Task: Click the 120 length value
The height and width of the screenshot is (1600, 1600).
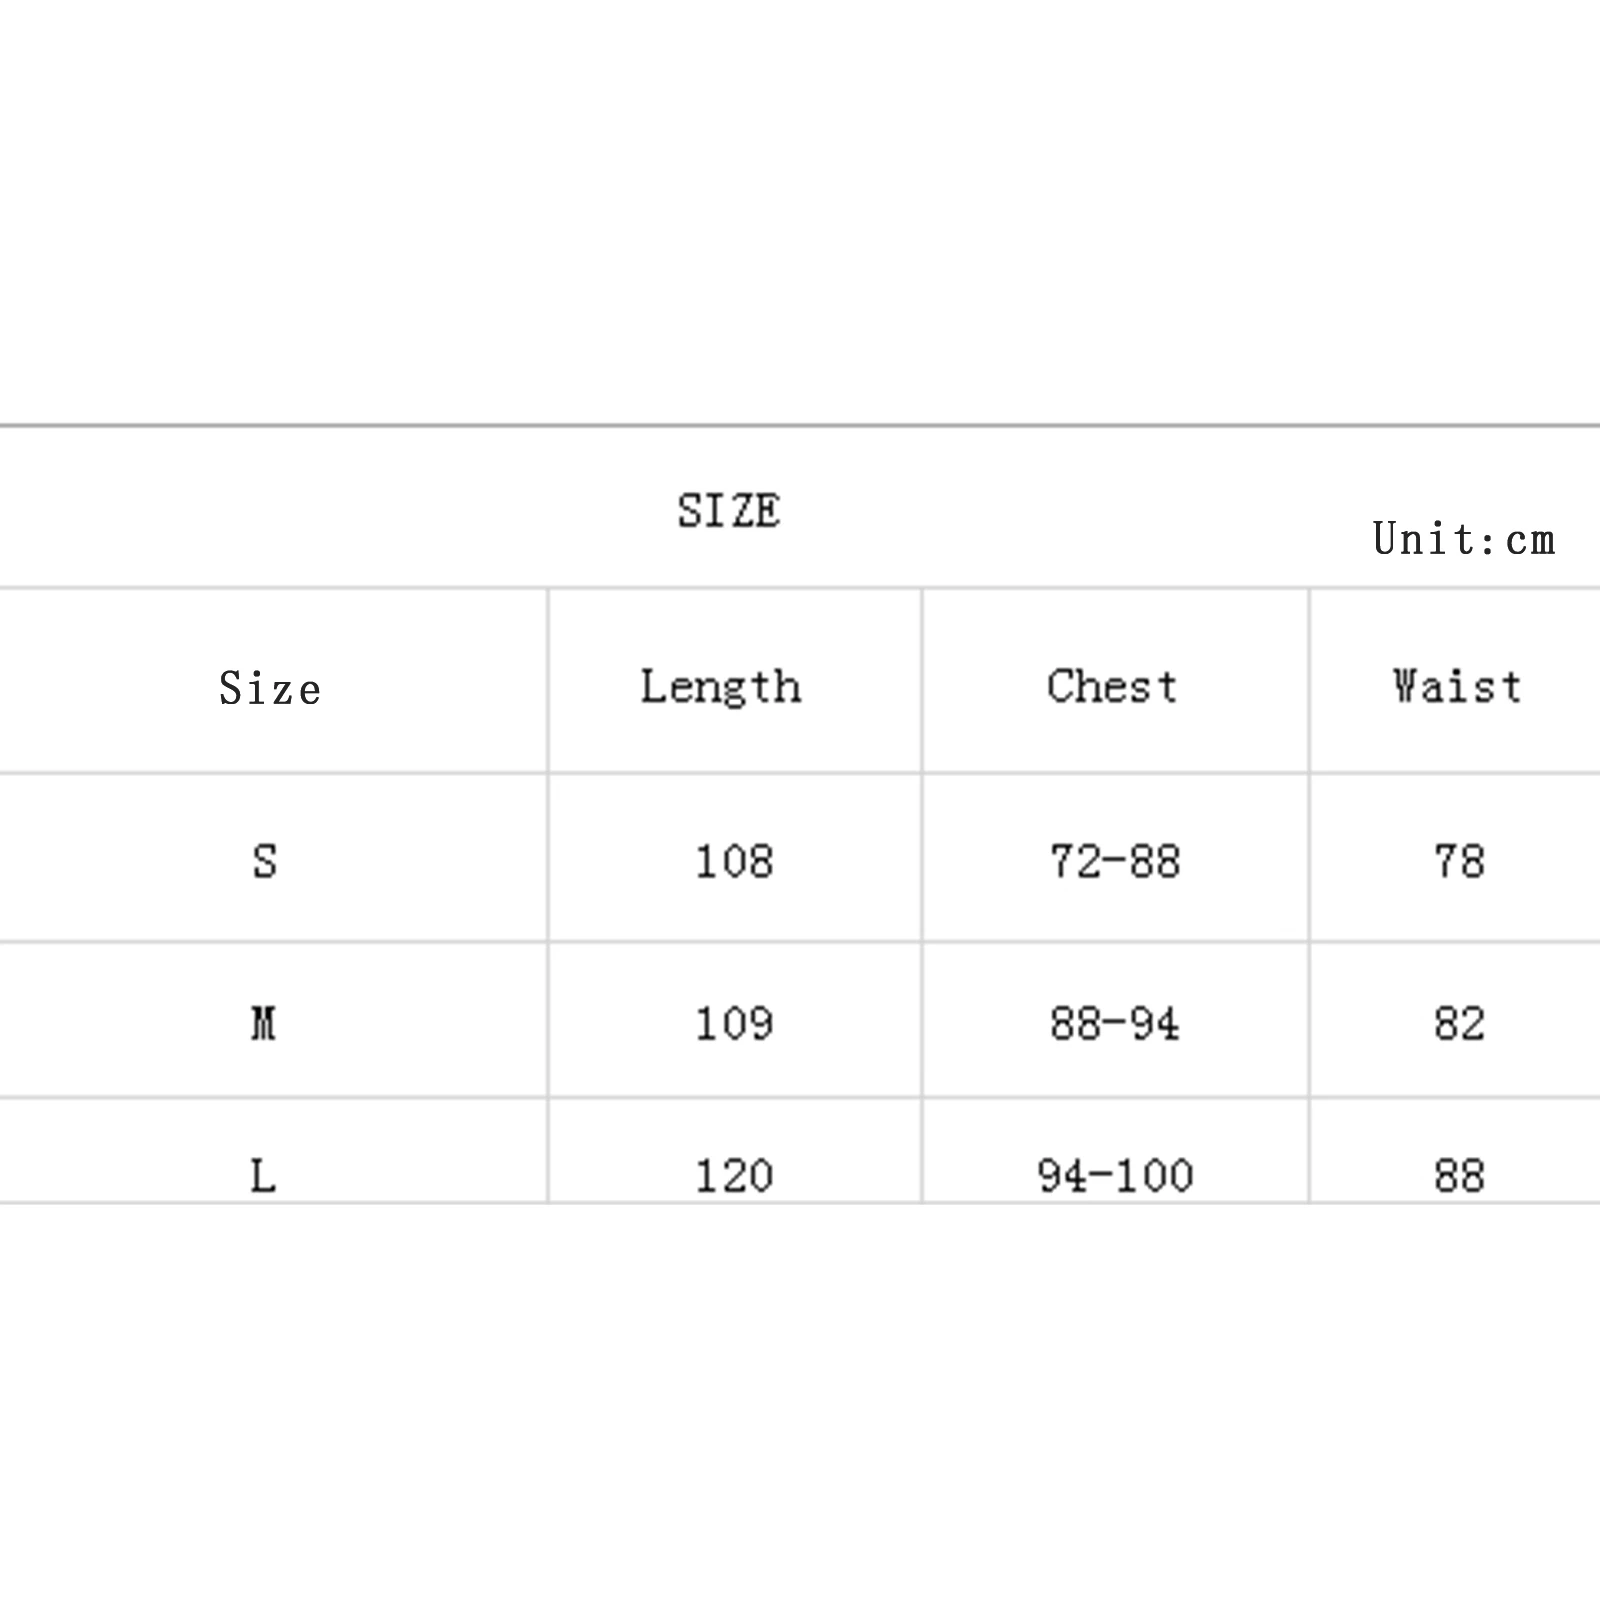Action: (x=734, y=1175)
